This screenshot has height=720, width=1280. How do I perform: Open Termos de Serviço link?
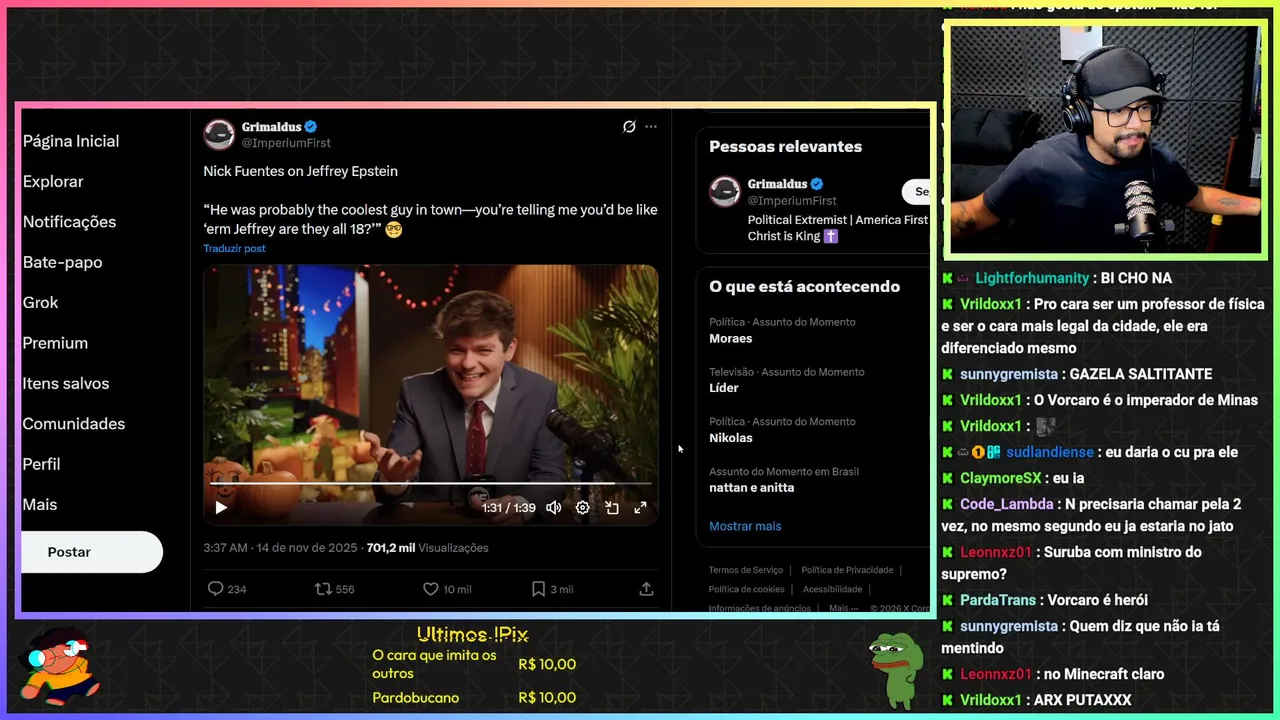(x=746, y=570)
